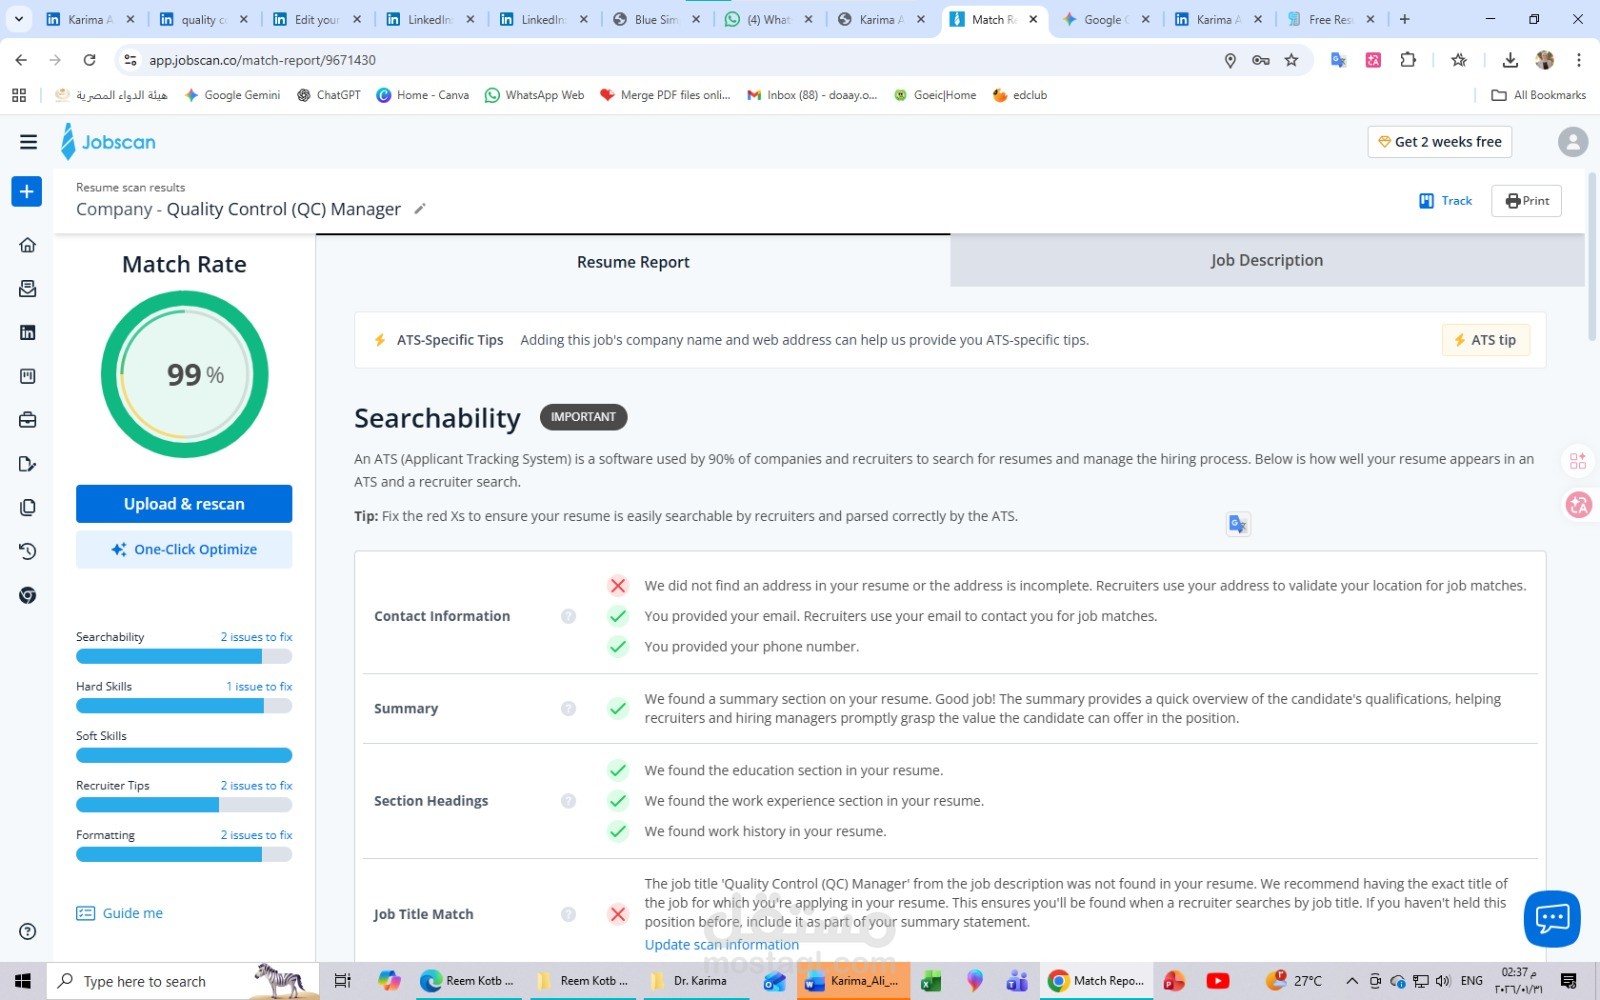Switch to the Job Description tab
The height and width of the screenshot is (1000, 1600).
[1266, 260]
